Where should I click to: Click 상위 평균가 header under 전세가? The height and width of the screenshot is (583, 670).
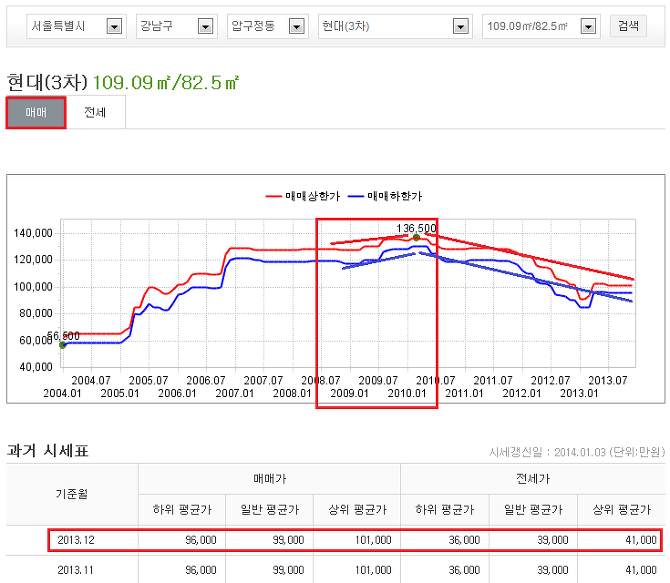click(621, 509)
